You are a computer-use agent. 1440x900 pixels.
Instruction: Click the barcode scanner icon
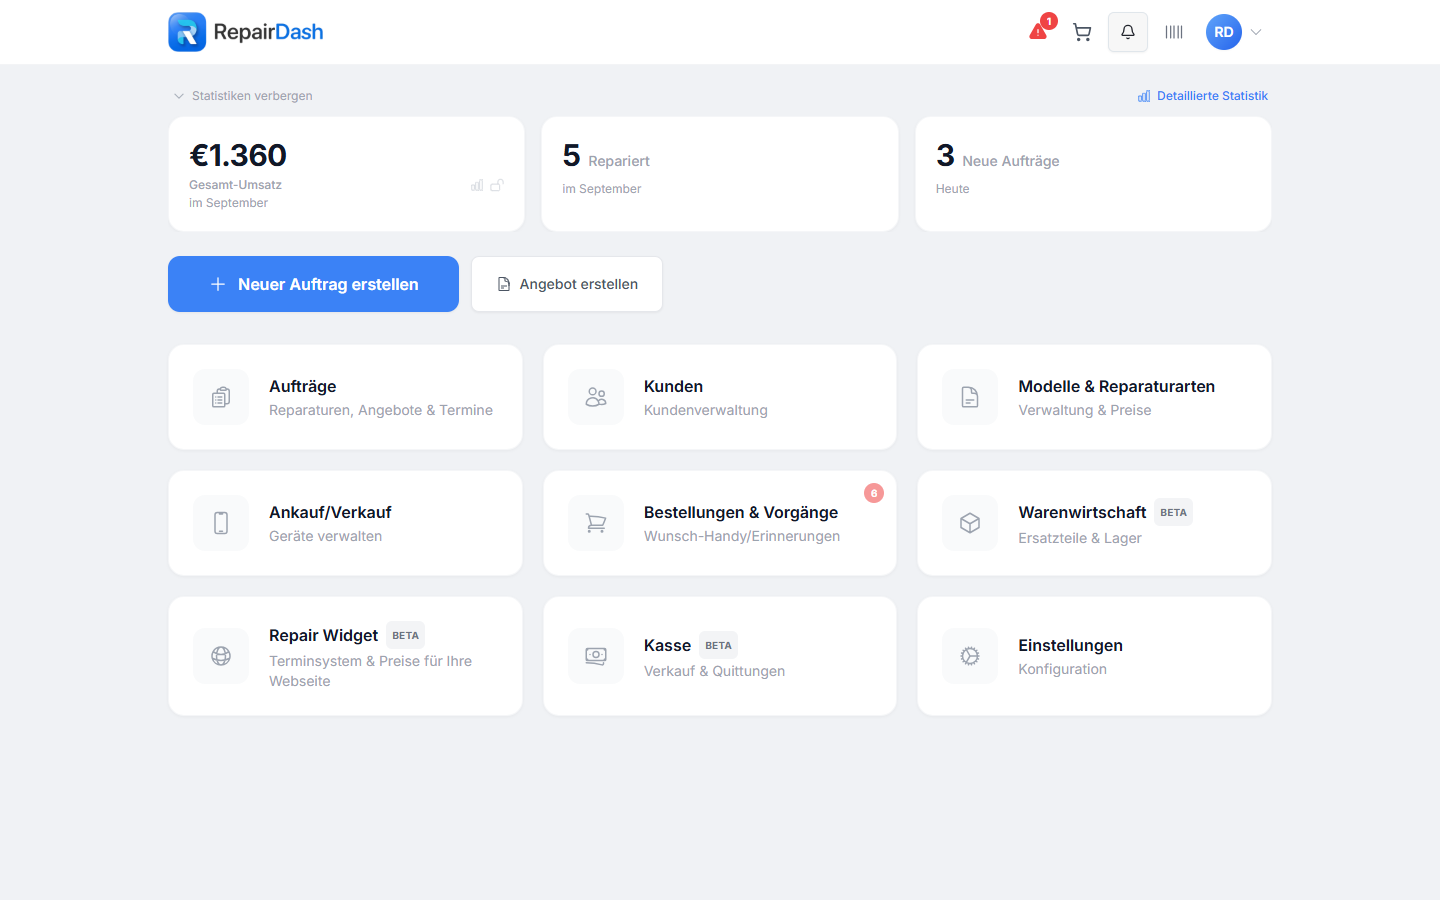pos(1174,32)
